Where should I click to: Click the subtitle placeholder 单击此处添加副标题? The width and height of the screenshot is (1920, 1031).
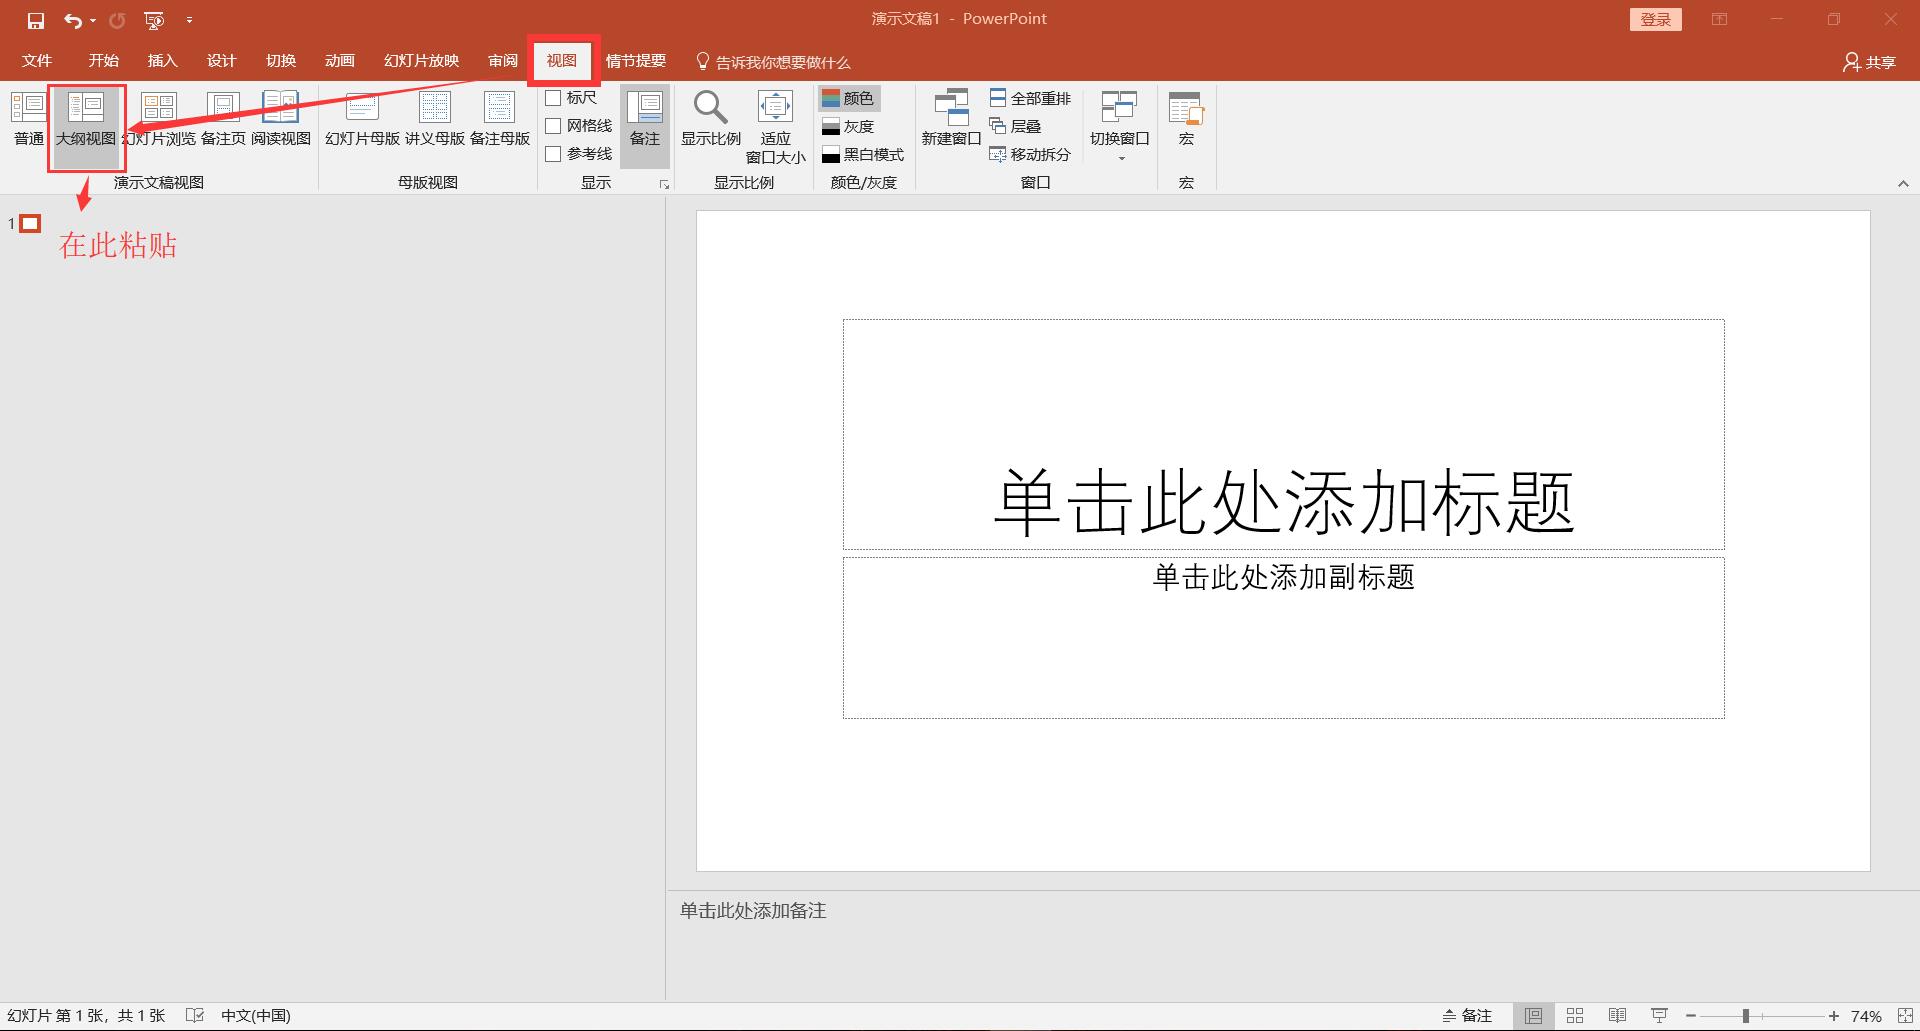(x=1283, y=578)
